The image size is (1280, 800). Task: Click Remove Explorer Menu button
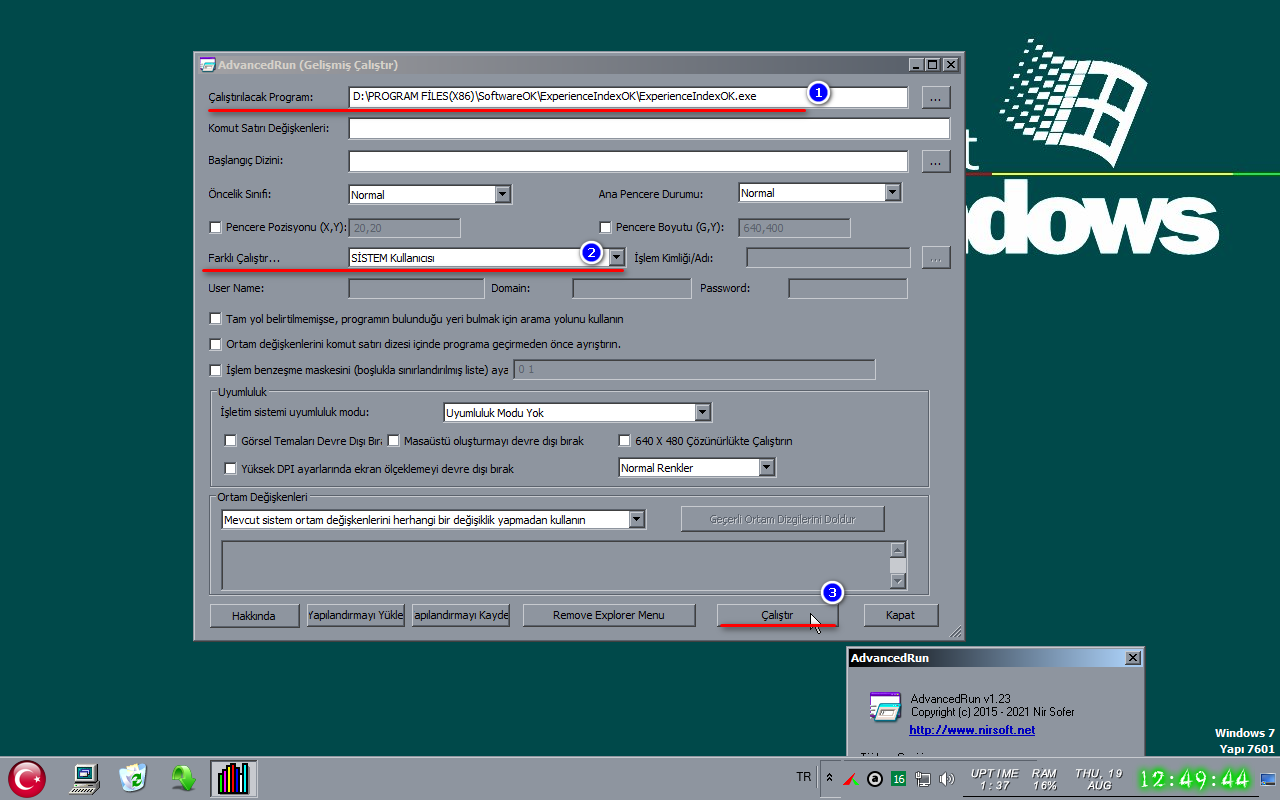click(609, 615)
